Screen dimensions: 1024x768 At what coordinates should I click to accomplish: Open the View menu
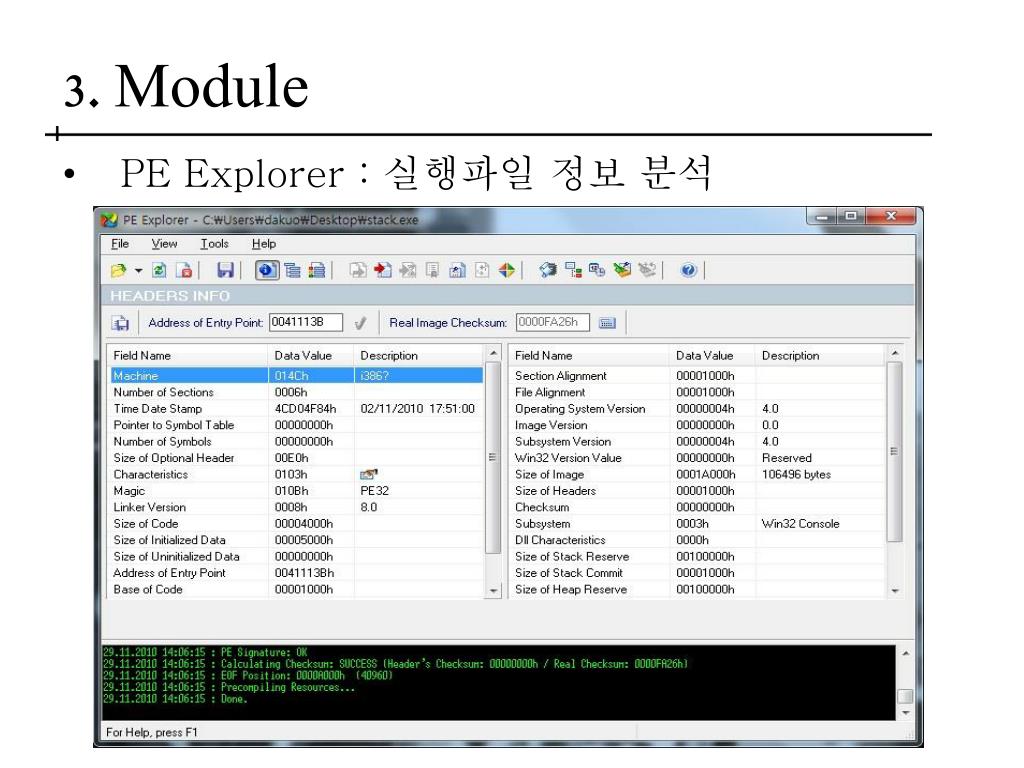(x=164, y=244)
